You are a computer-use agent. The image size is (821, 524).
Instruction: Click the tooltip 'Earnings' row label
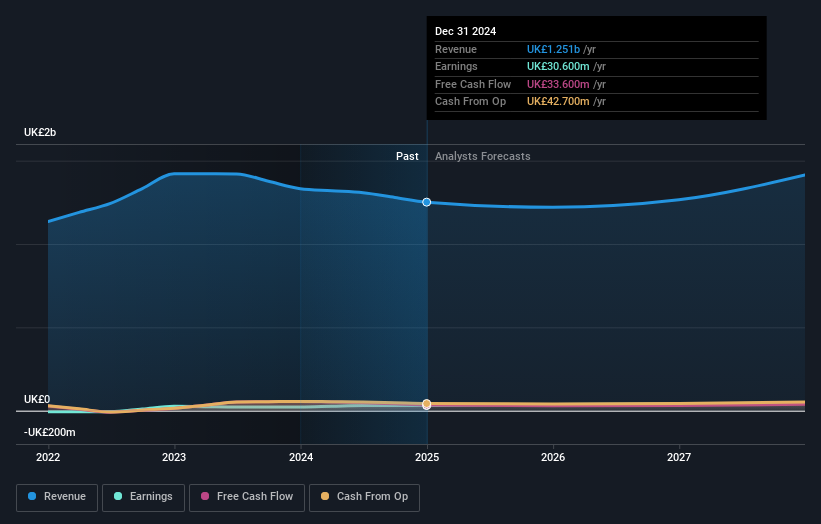tap(457, 66)
